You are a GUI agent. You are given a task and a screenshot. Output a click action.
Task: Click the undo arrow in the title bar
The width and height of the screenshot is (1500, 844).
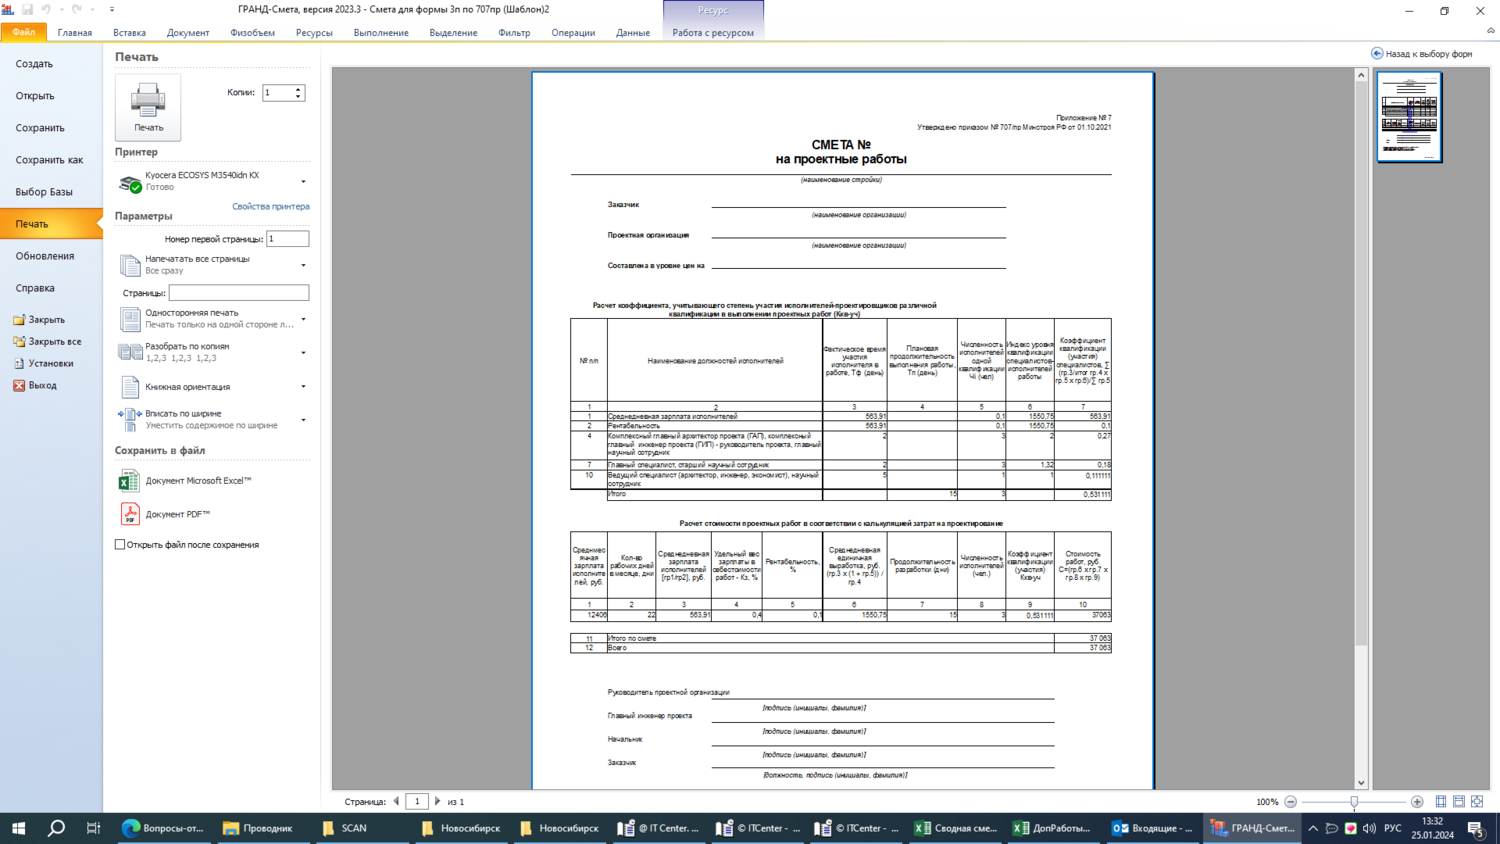45,9
